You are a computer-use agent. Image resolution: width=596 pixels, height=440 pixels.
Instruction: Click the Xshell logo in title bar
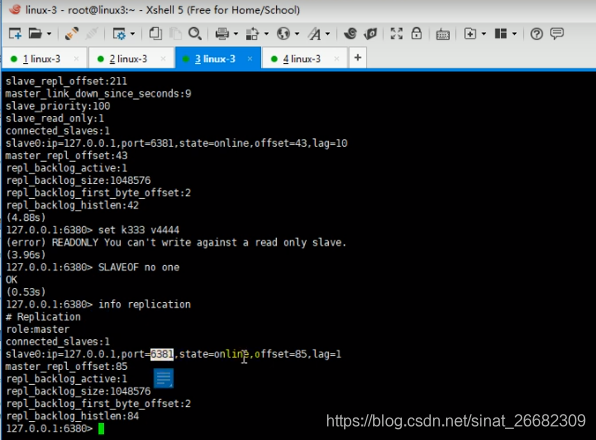[x=15, y=9]
